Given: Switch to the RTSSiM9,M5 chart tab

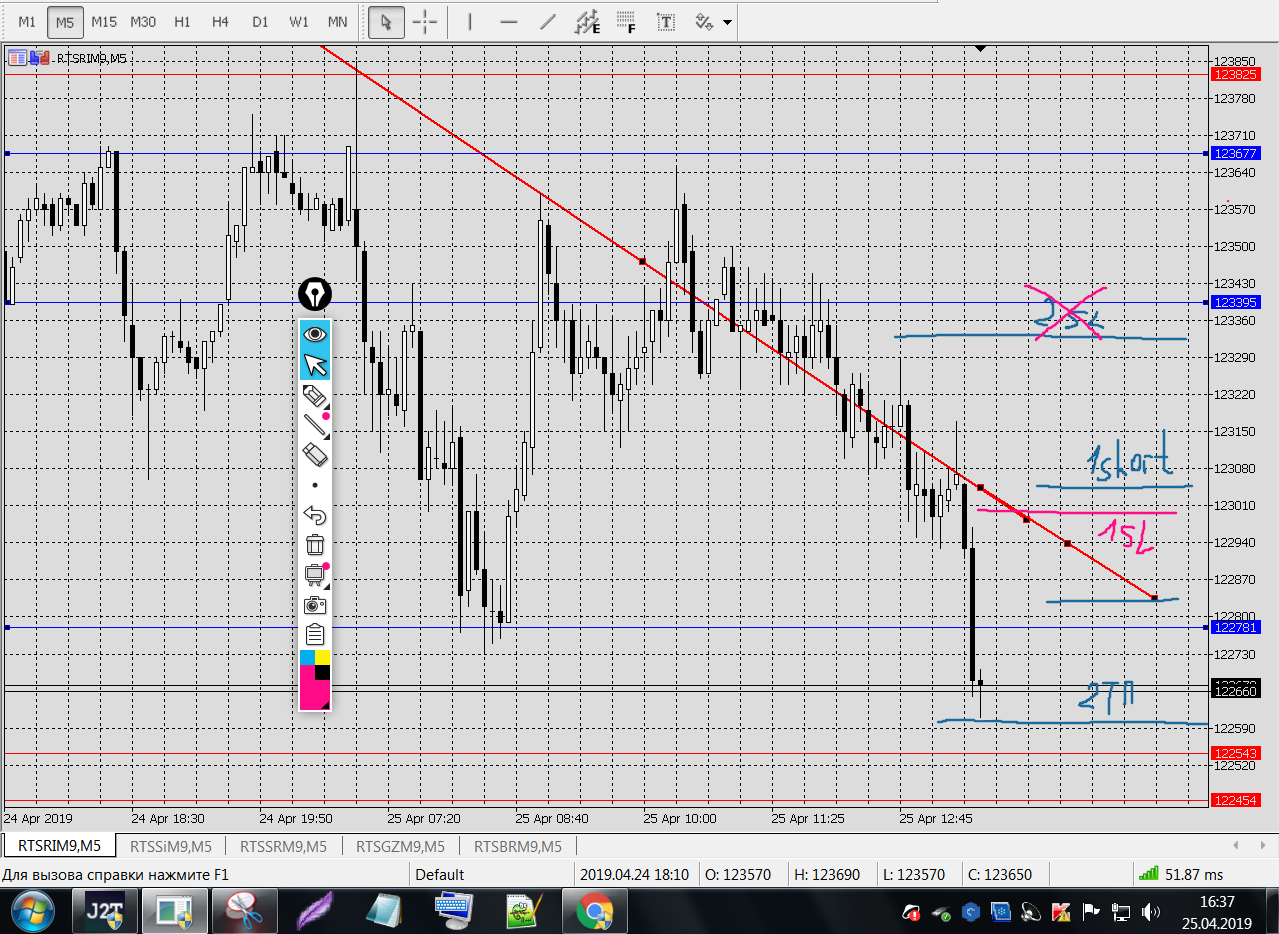Looking at the screenshot, I should (x=171, y=846).
